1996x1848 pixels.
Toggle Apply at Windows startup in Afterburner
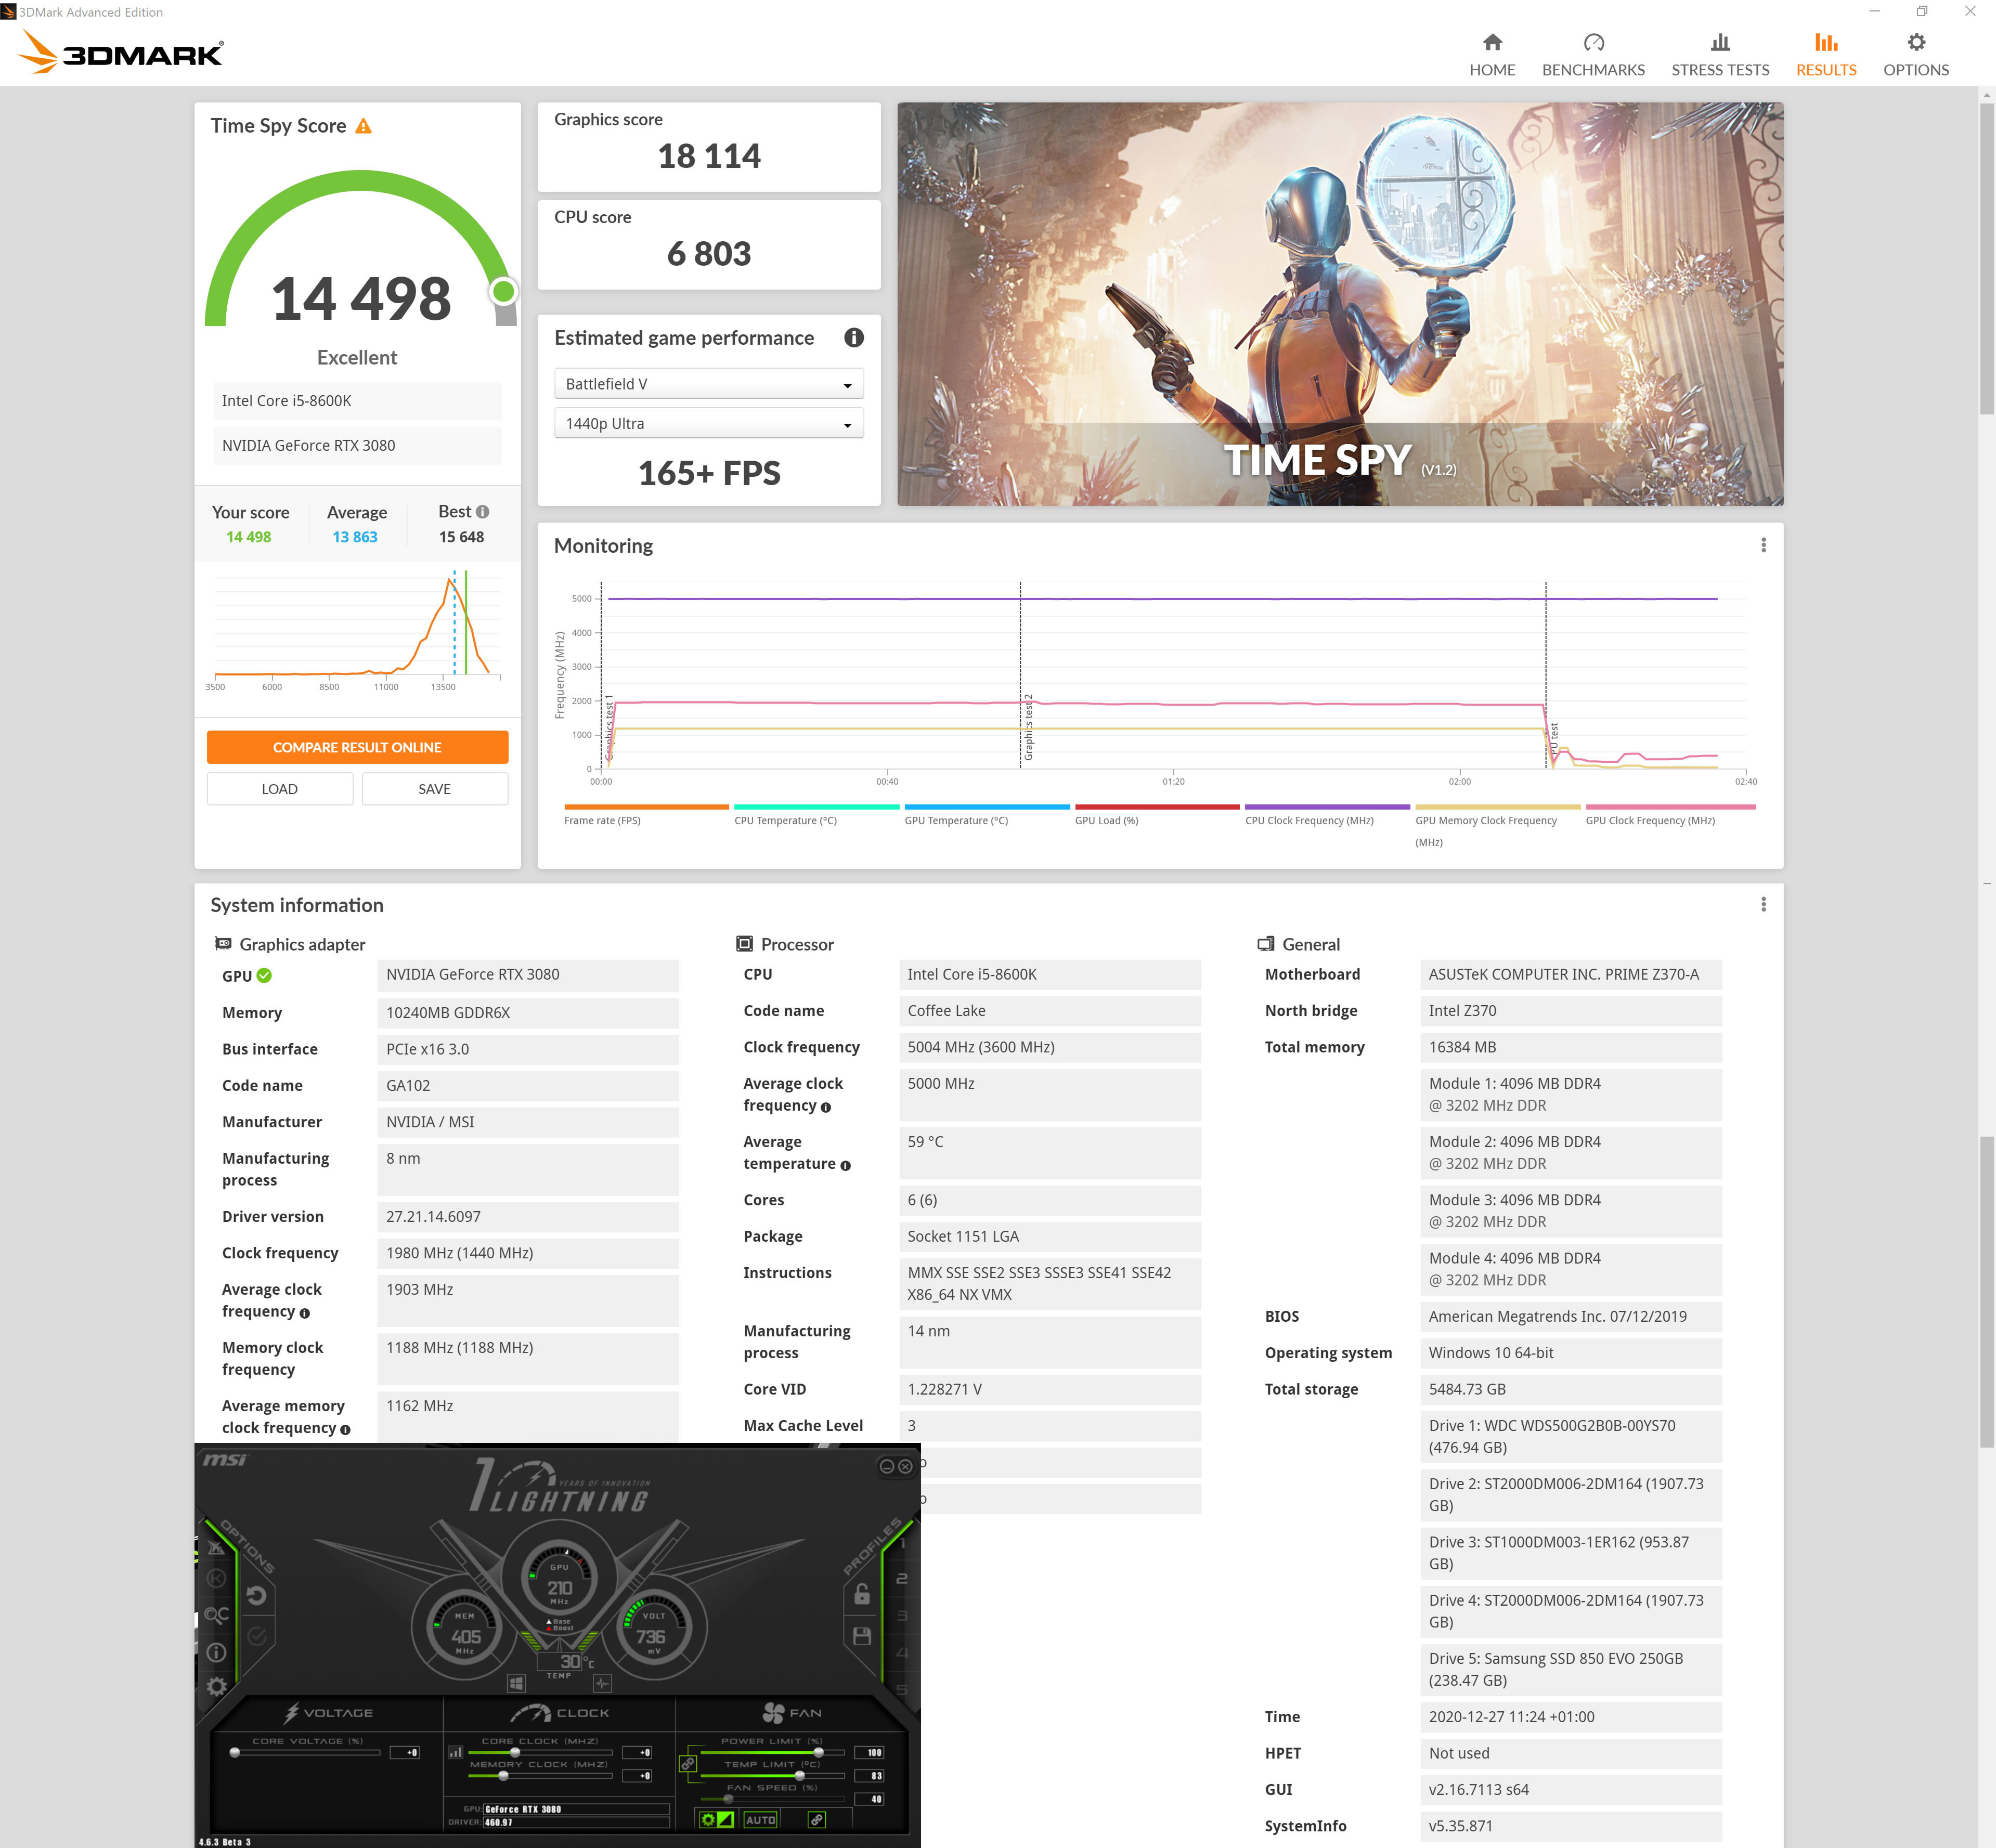point(516,1683)
